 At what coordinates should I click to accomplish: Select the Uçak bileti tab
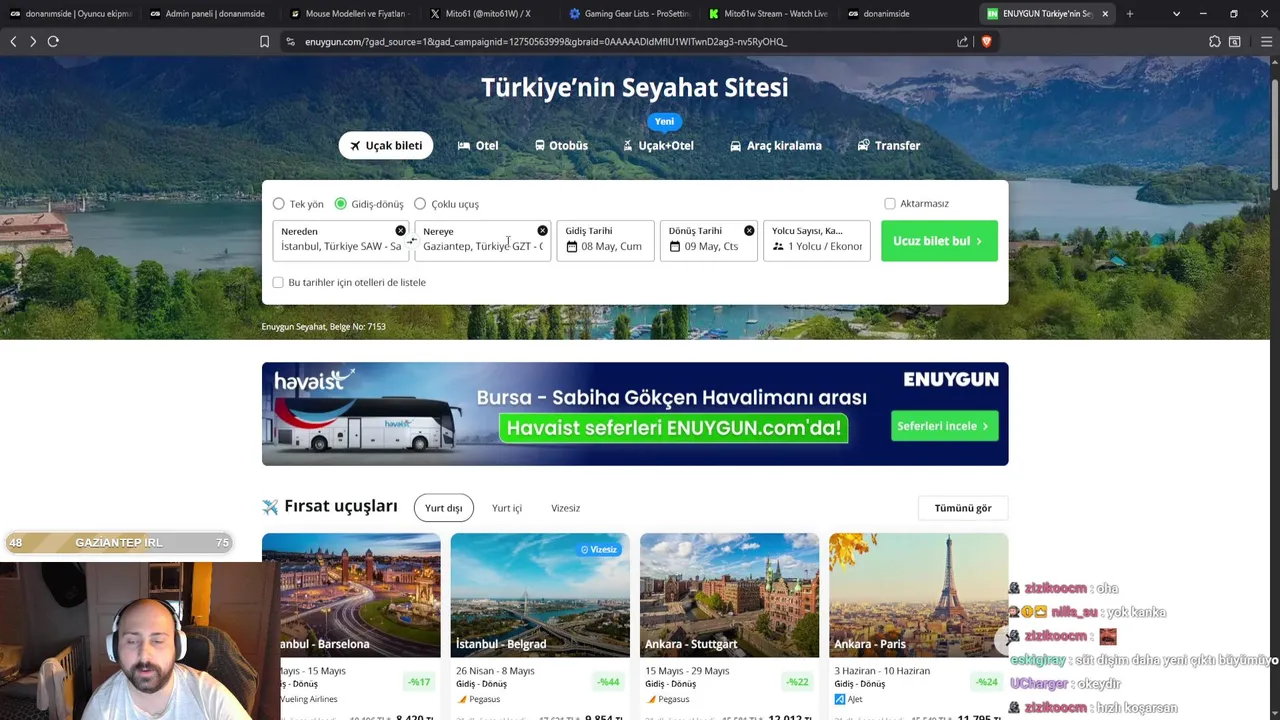click(x=385, y=145)
